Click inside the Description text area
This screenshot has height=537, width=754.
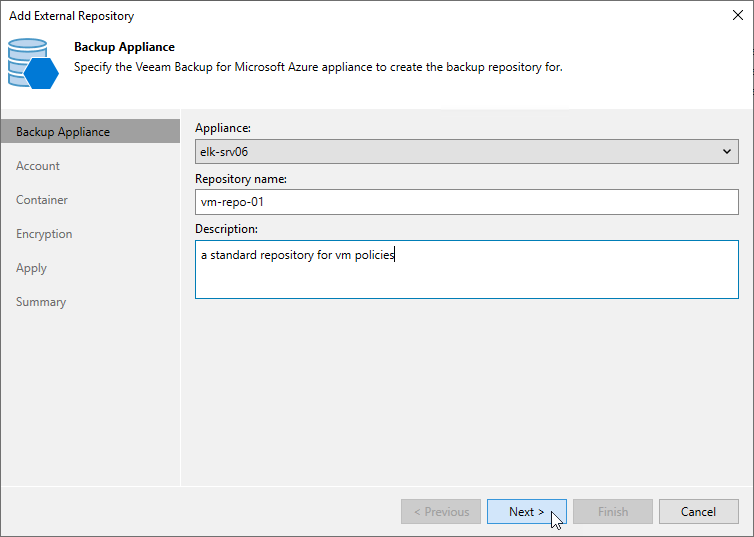pyautogui.click(x=466, y=269)
